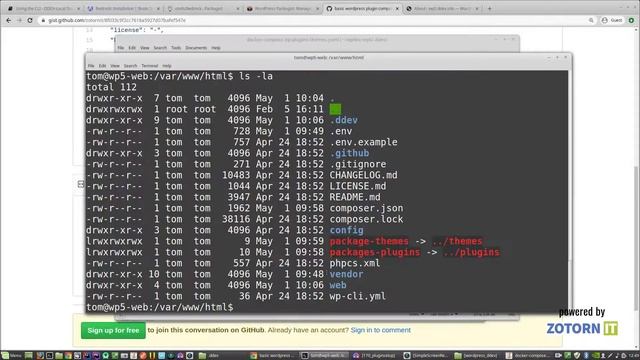
Task: Switch to the 'wordpress_ddev' folder taskbar entry
Action: (x=478, y=356)
